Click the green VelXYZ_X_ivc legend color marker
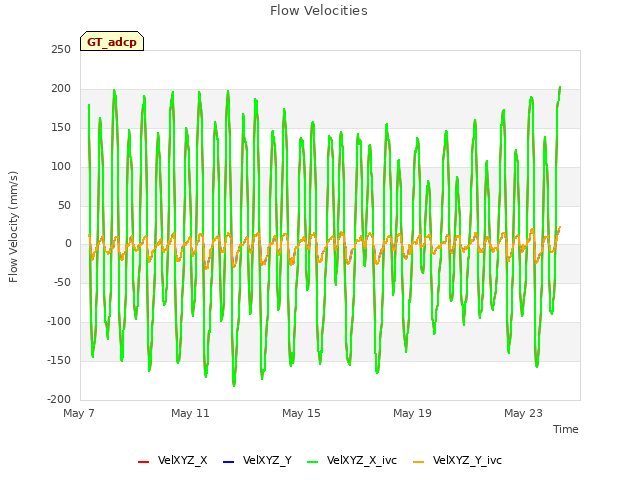Screen dimensions: 640x480 click(313, 462)
